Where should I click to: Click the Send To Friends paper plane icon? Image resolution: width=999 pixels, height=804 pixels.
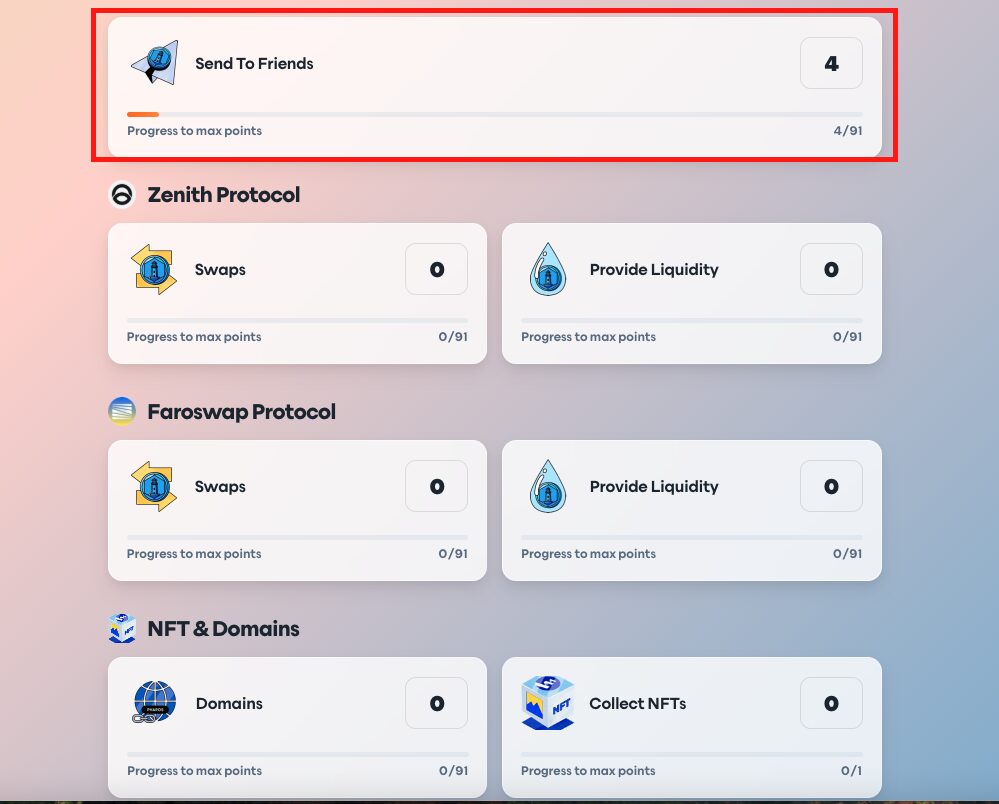pyautogui.click(x=154, y=63)
